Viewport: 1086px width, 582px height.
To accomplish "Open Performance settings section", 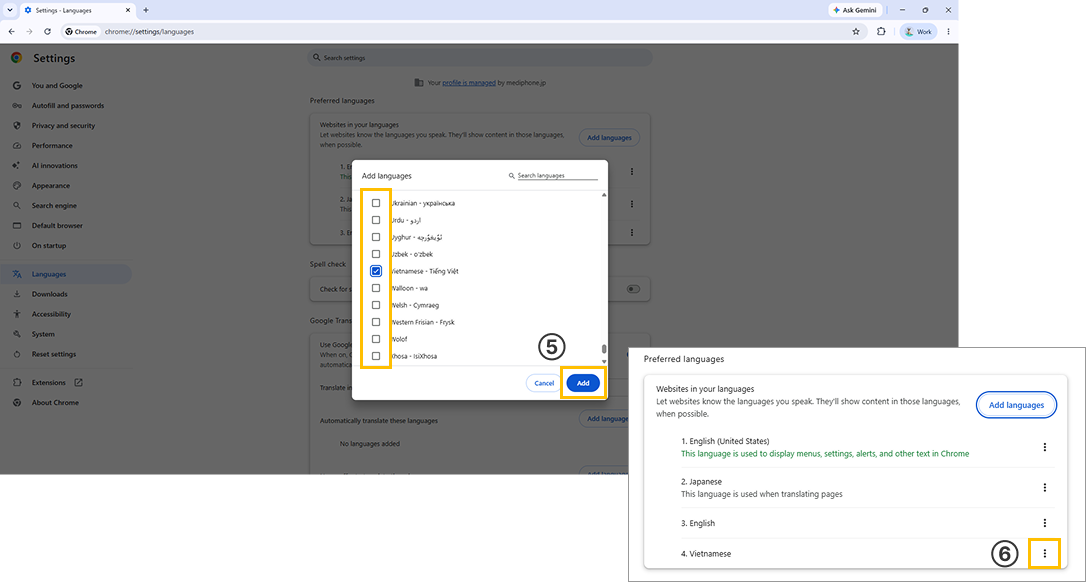I will point(52,146).
